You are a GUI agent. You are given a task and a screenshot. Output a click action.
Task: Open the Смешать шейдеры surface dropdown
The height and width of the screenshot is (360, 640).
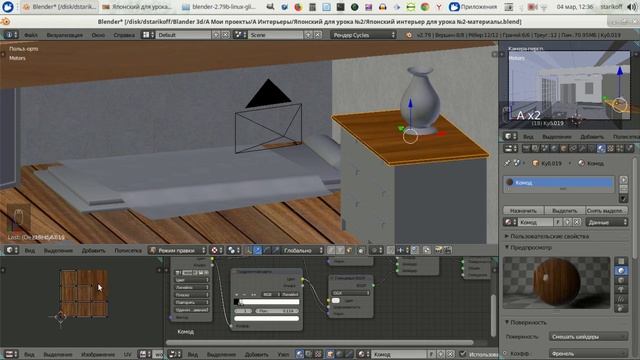pyautogui.click(x=589, y=337)
